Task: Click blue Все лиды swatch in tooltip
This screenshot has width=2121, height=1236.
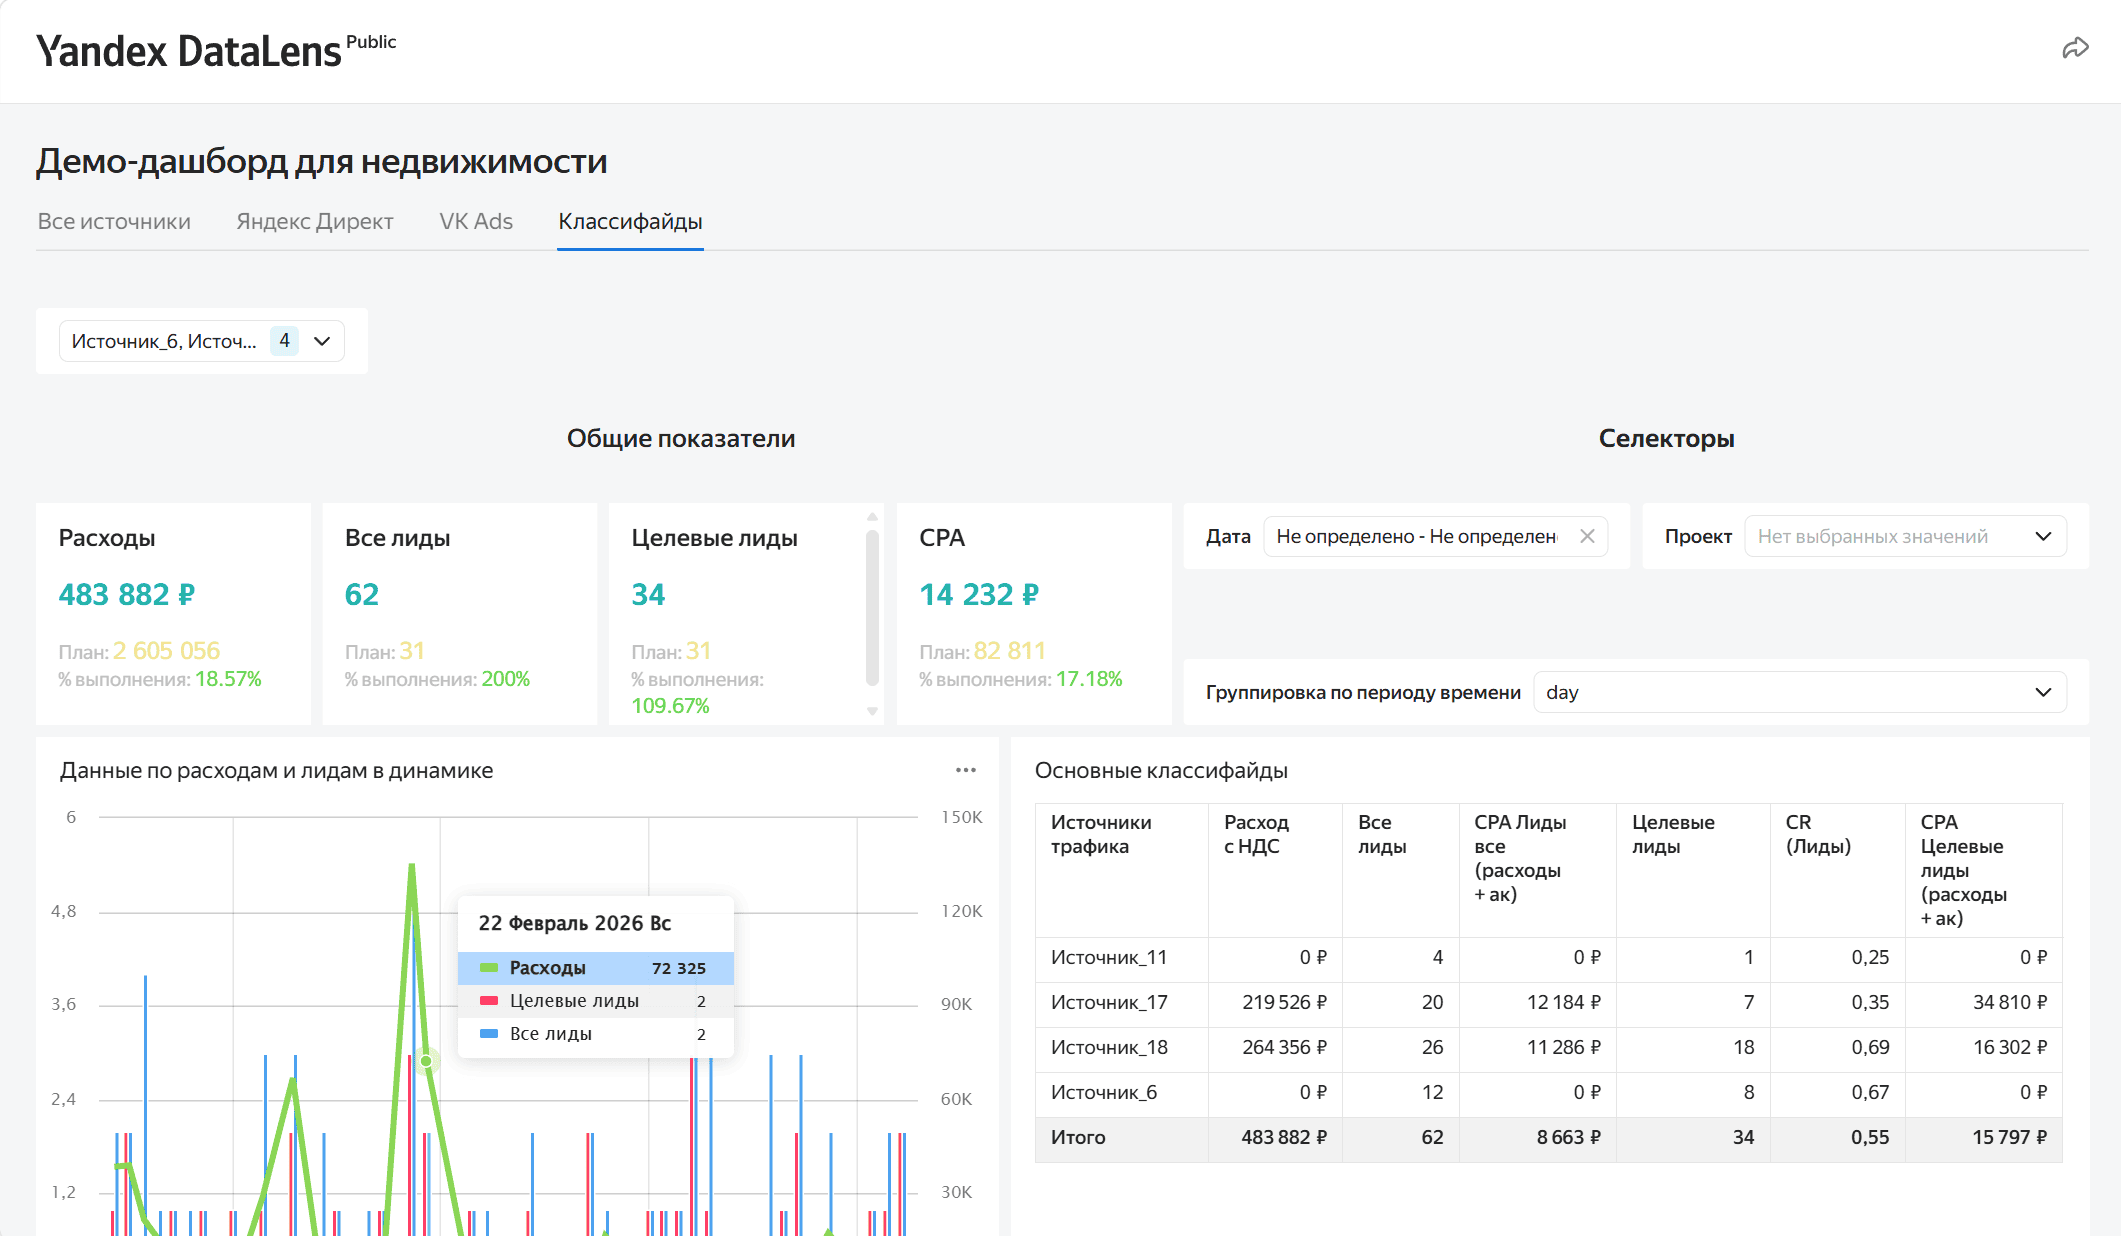Action: point(489,1034)
